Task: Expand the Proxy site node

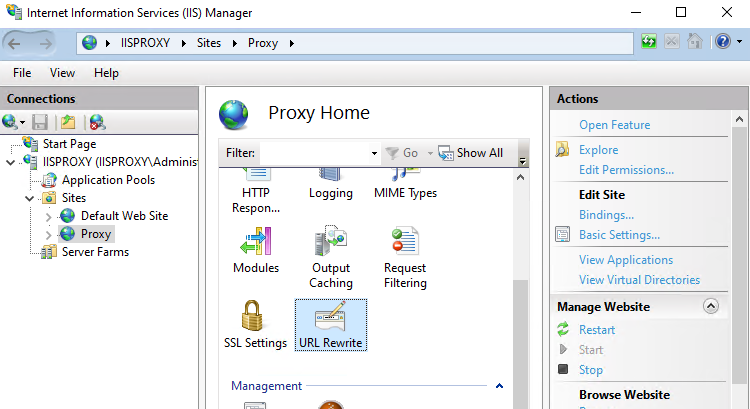Action: (48, 235)
